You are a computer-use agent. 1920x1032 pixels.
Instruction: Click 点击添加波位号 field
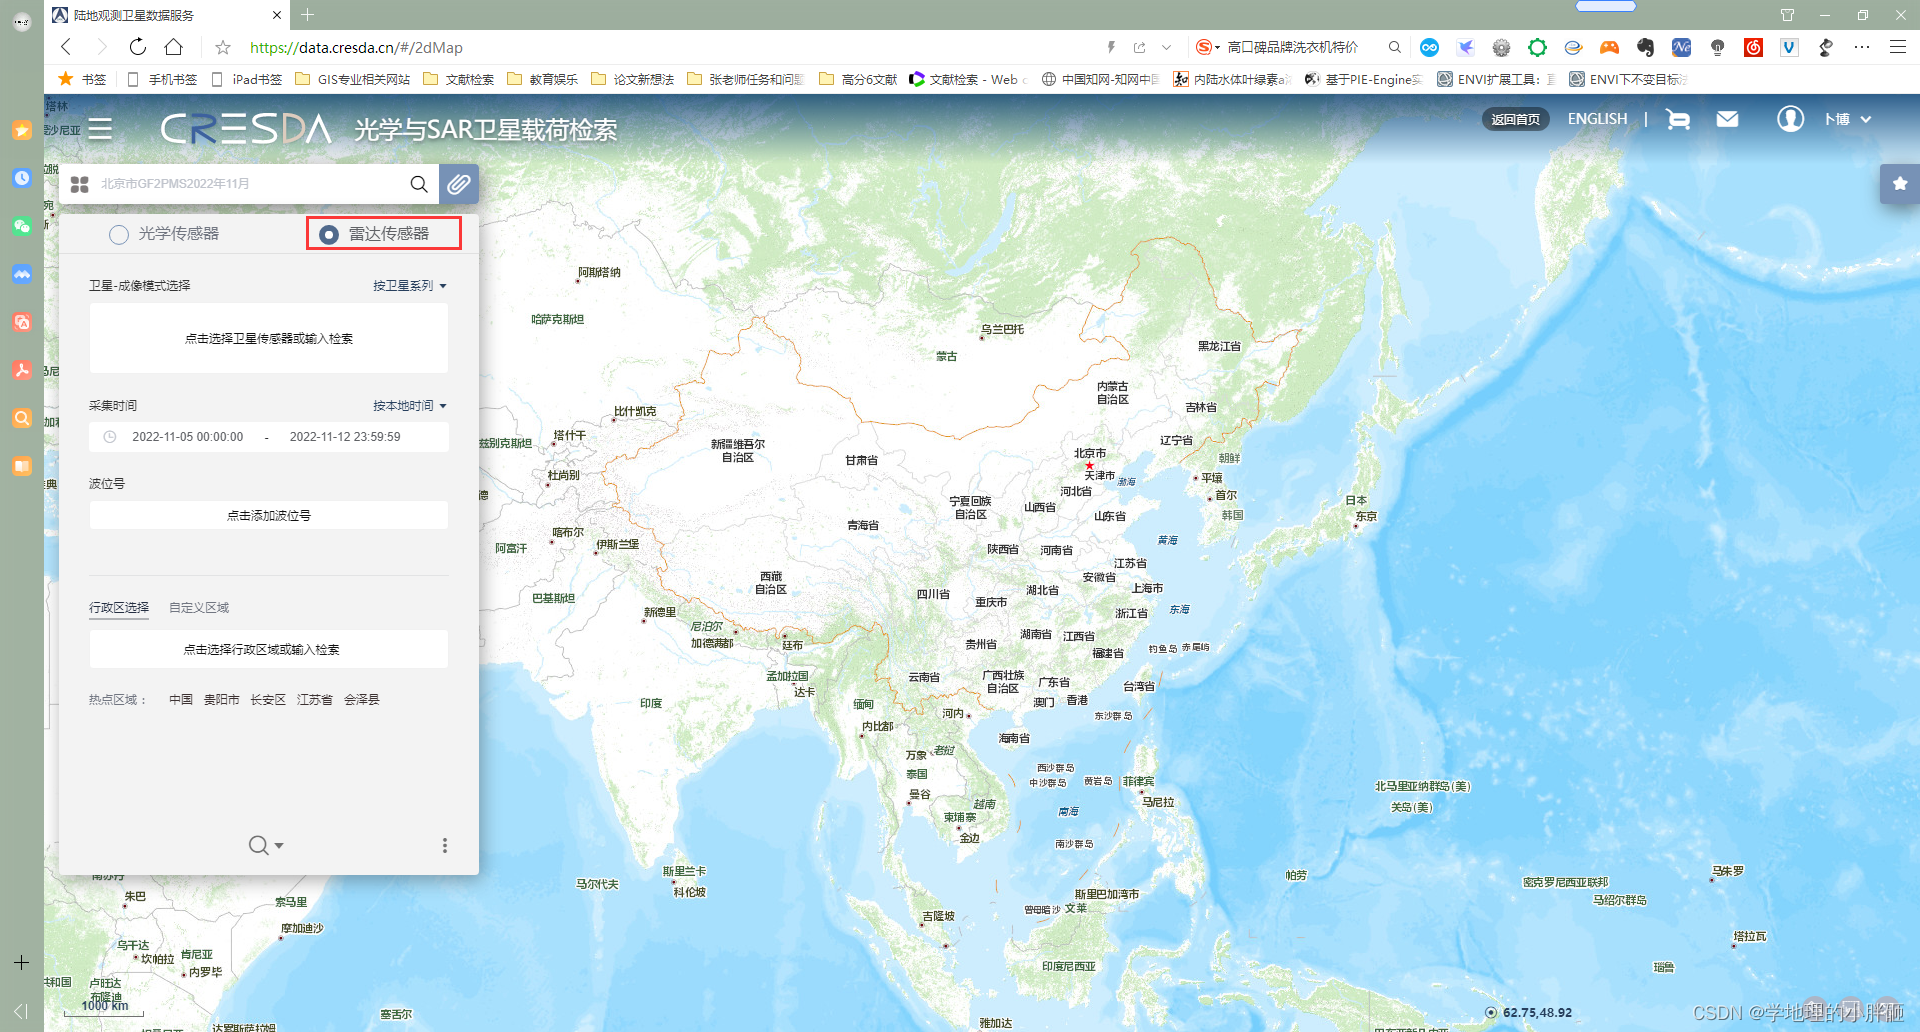click(x=269, y=516)
